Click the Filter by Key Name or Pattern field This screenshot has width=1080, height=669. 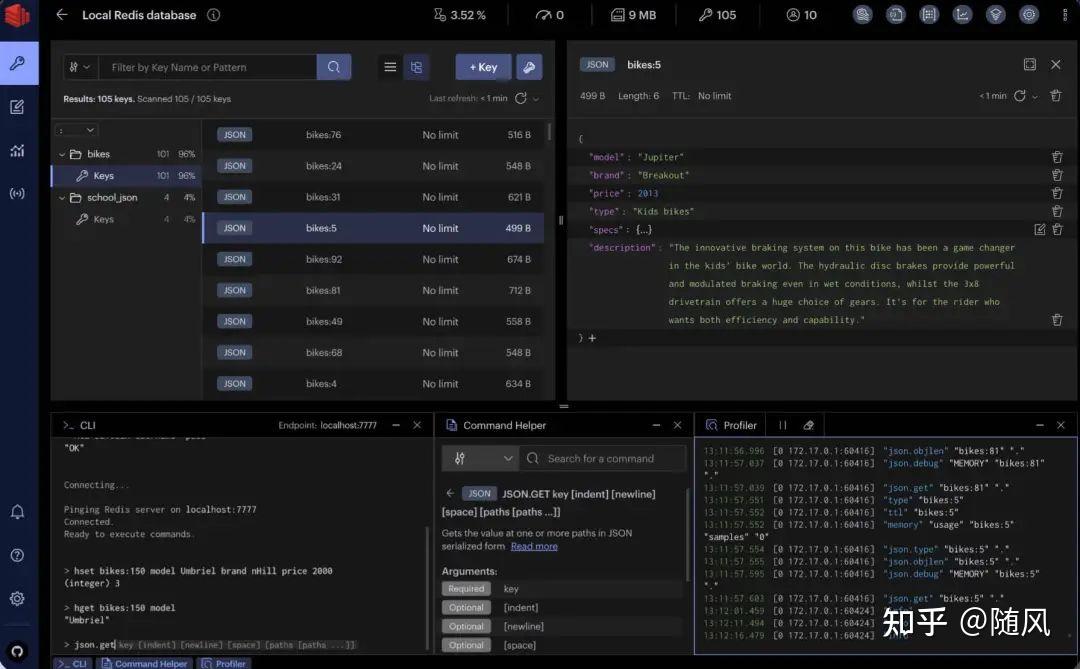coord(208,67)
